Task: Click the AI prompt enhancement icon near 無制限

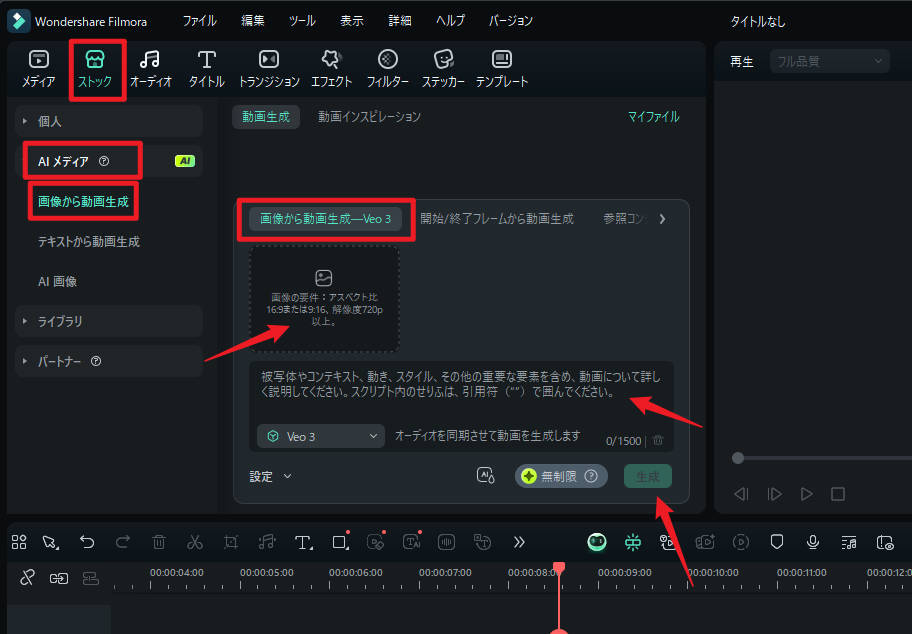Action: (x=486, y=476)
